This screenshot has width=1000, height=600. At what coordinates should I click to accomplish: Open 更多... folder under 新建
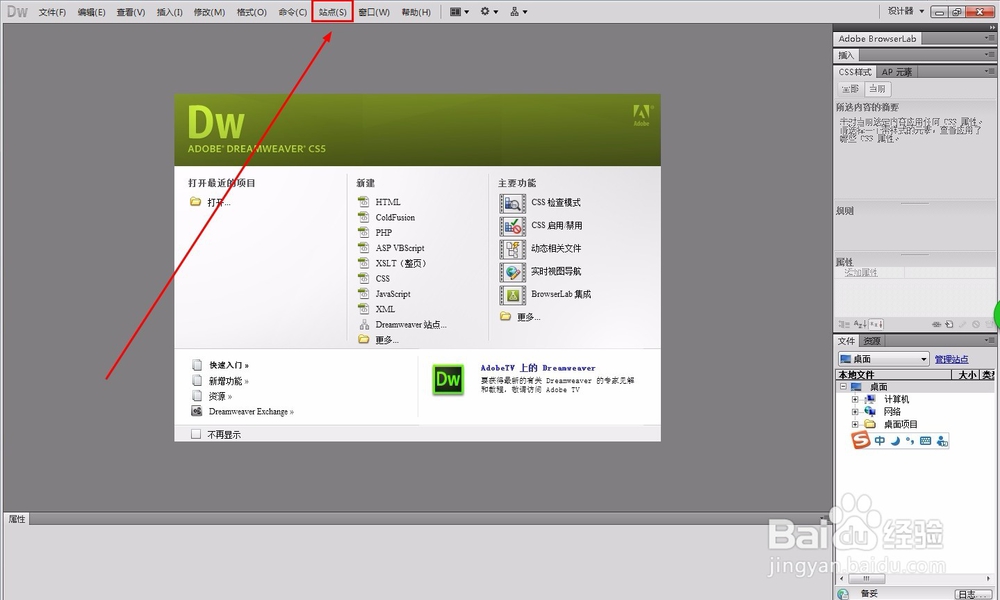pyautogui.click(x=364, y=339)
